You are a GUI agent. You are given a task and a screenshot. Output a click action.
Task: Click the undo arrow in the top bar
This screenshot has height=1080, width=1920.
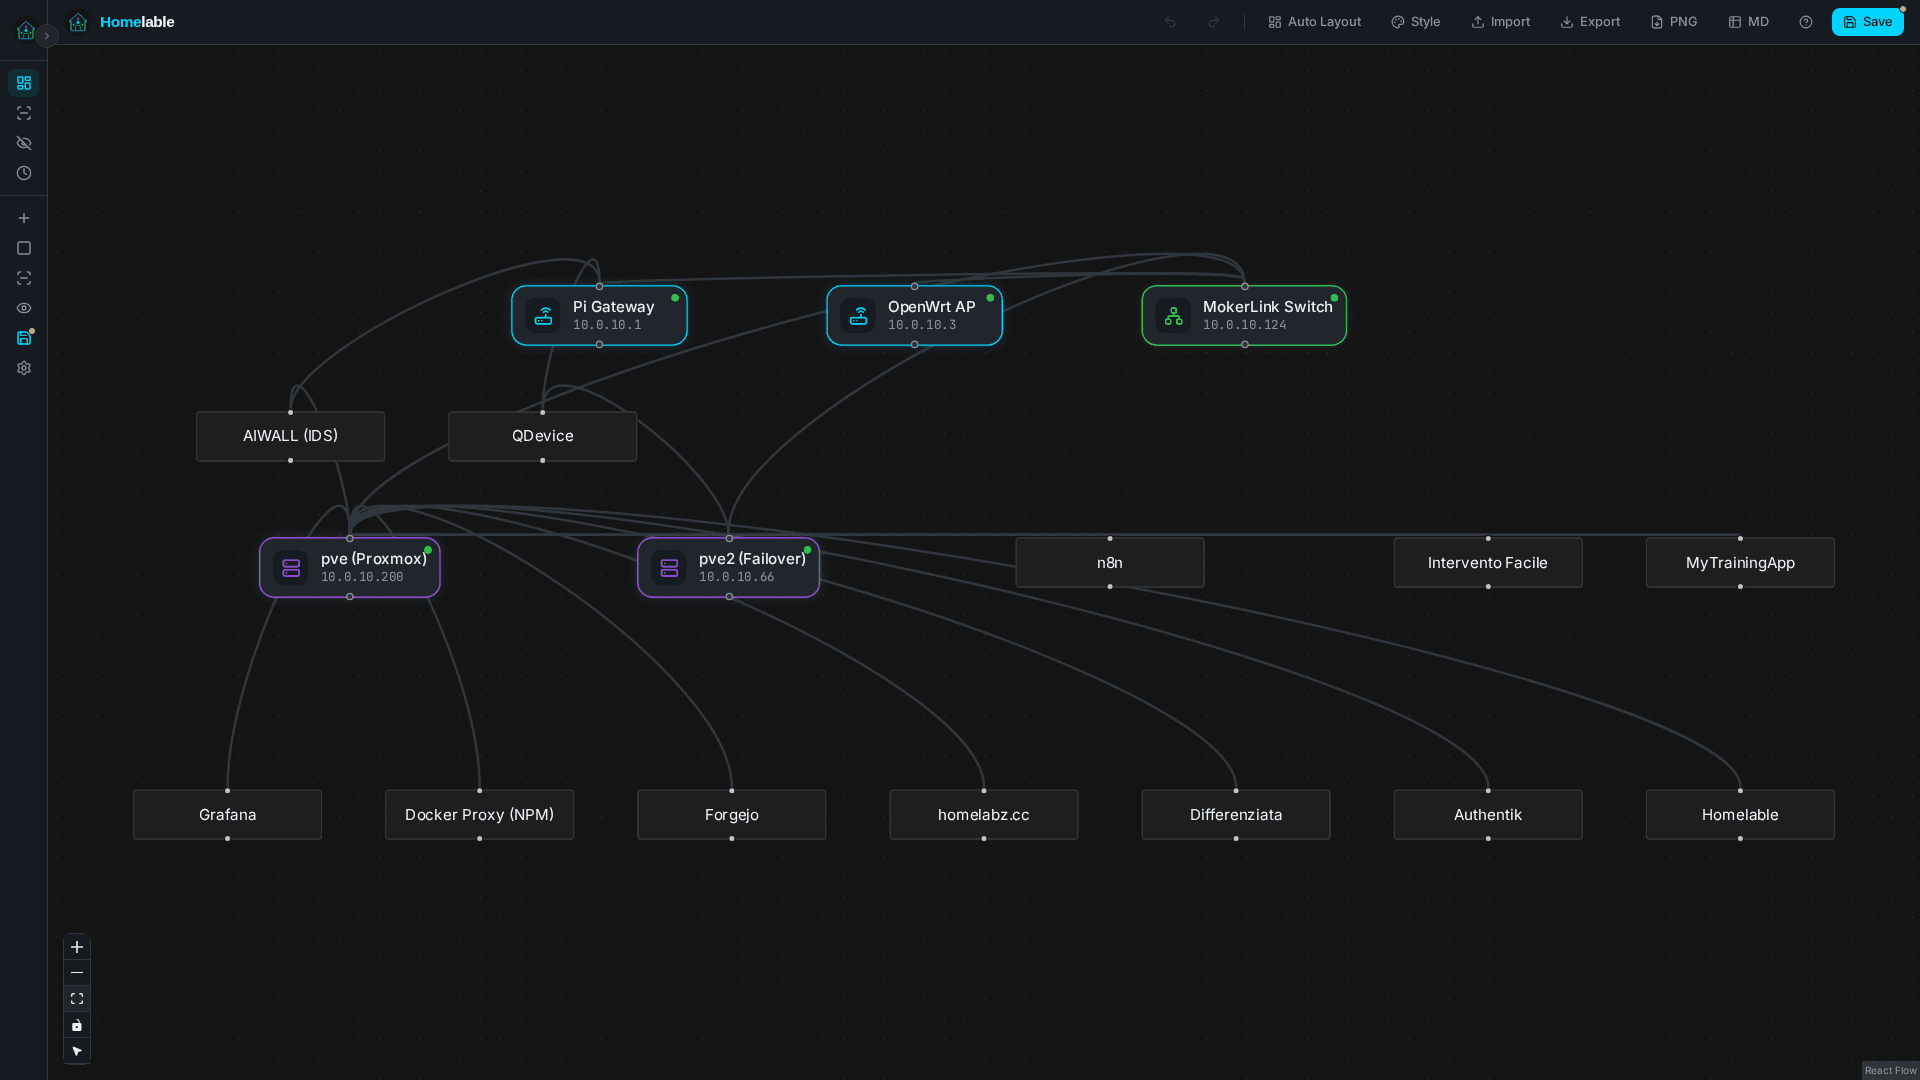coord(1169,22)
